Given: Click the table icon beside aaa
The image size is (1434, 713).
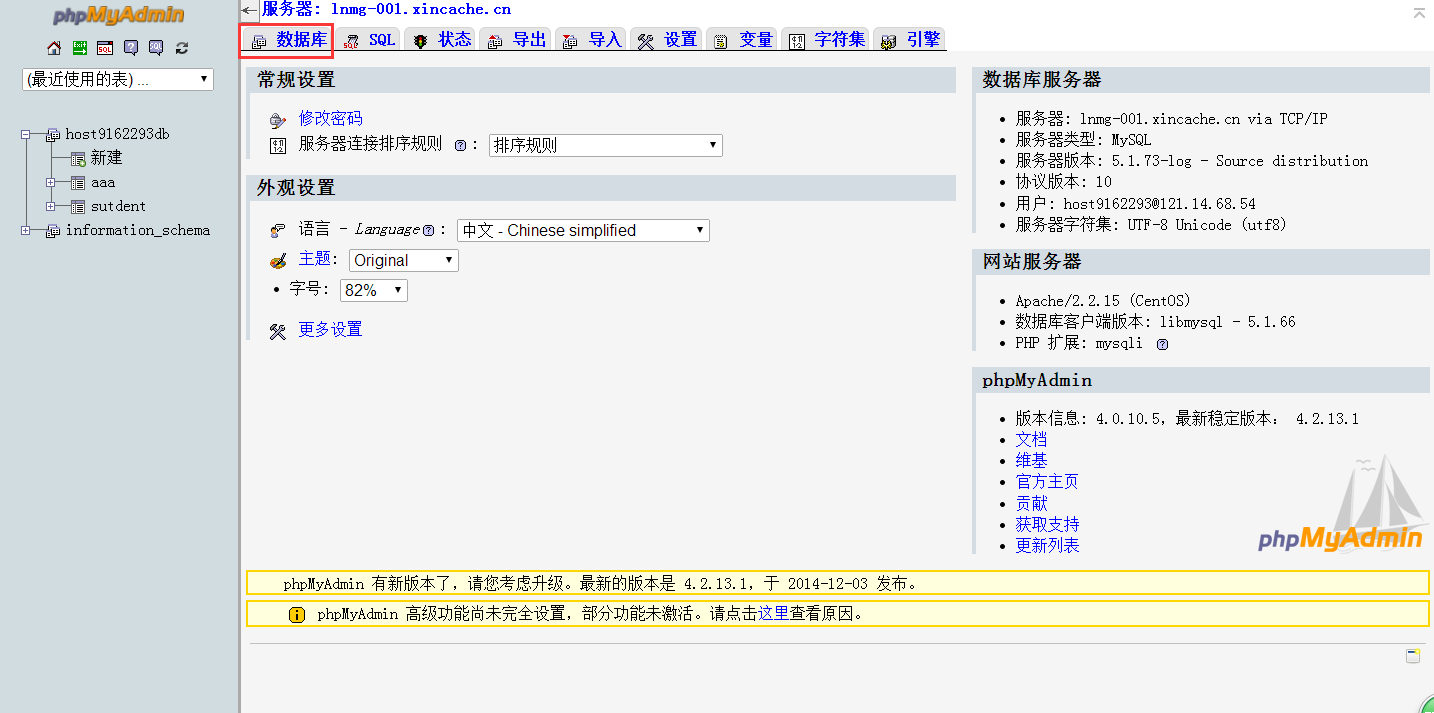Looking at the screenshot, I should point(78,182).
